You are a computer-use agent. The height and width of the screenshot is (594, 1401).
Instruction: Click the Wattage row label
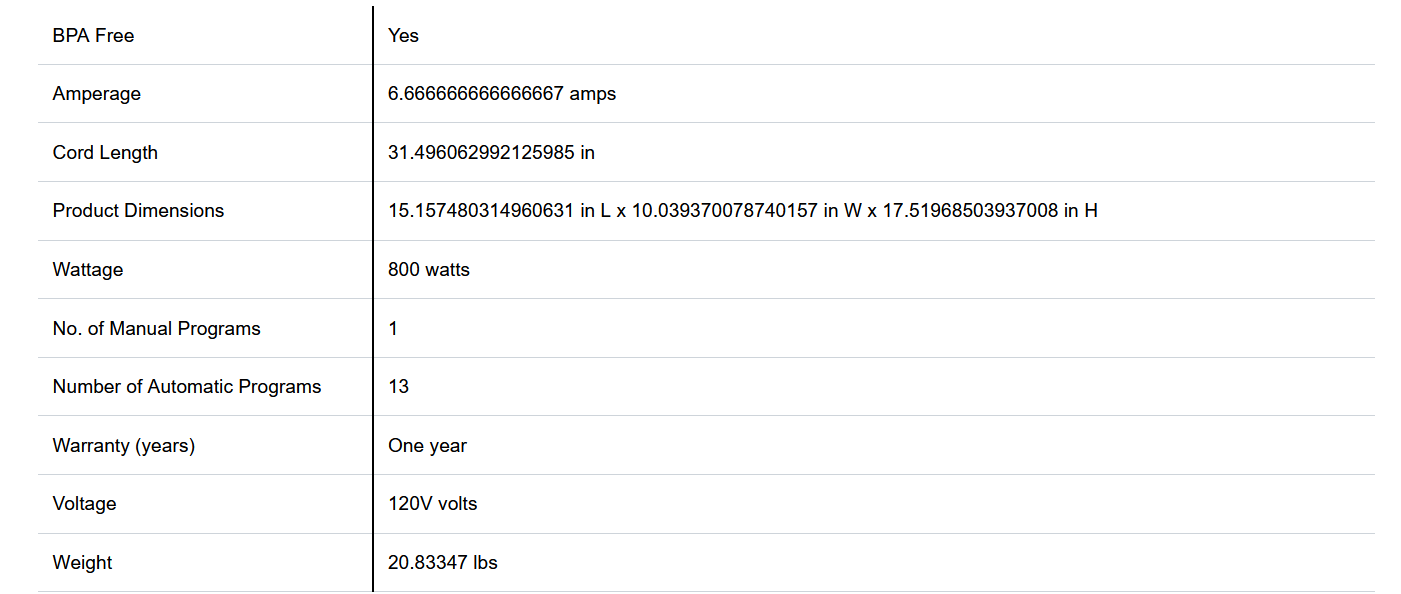[x=88, y=270]
